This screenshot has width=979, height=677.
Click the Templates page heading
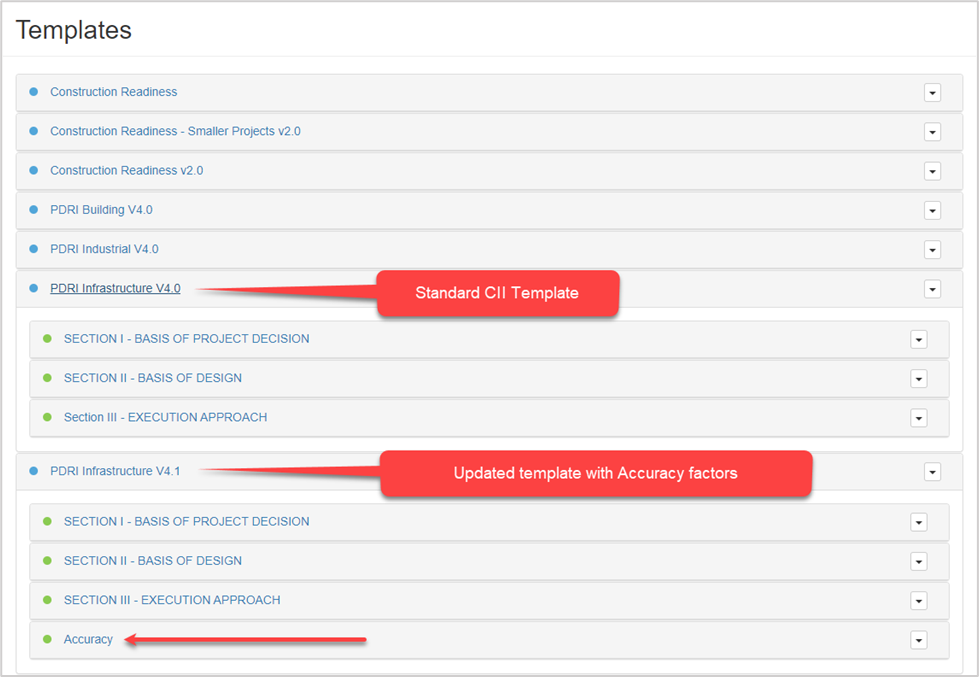point(74,30)
